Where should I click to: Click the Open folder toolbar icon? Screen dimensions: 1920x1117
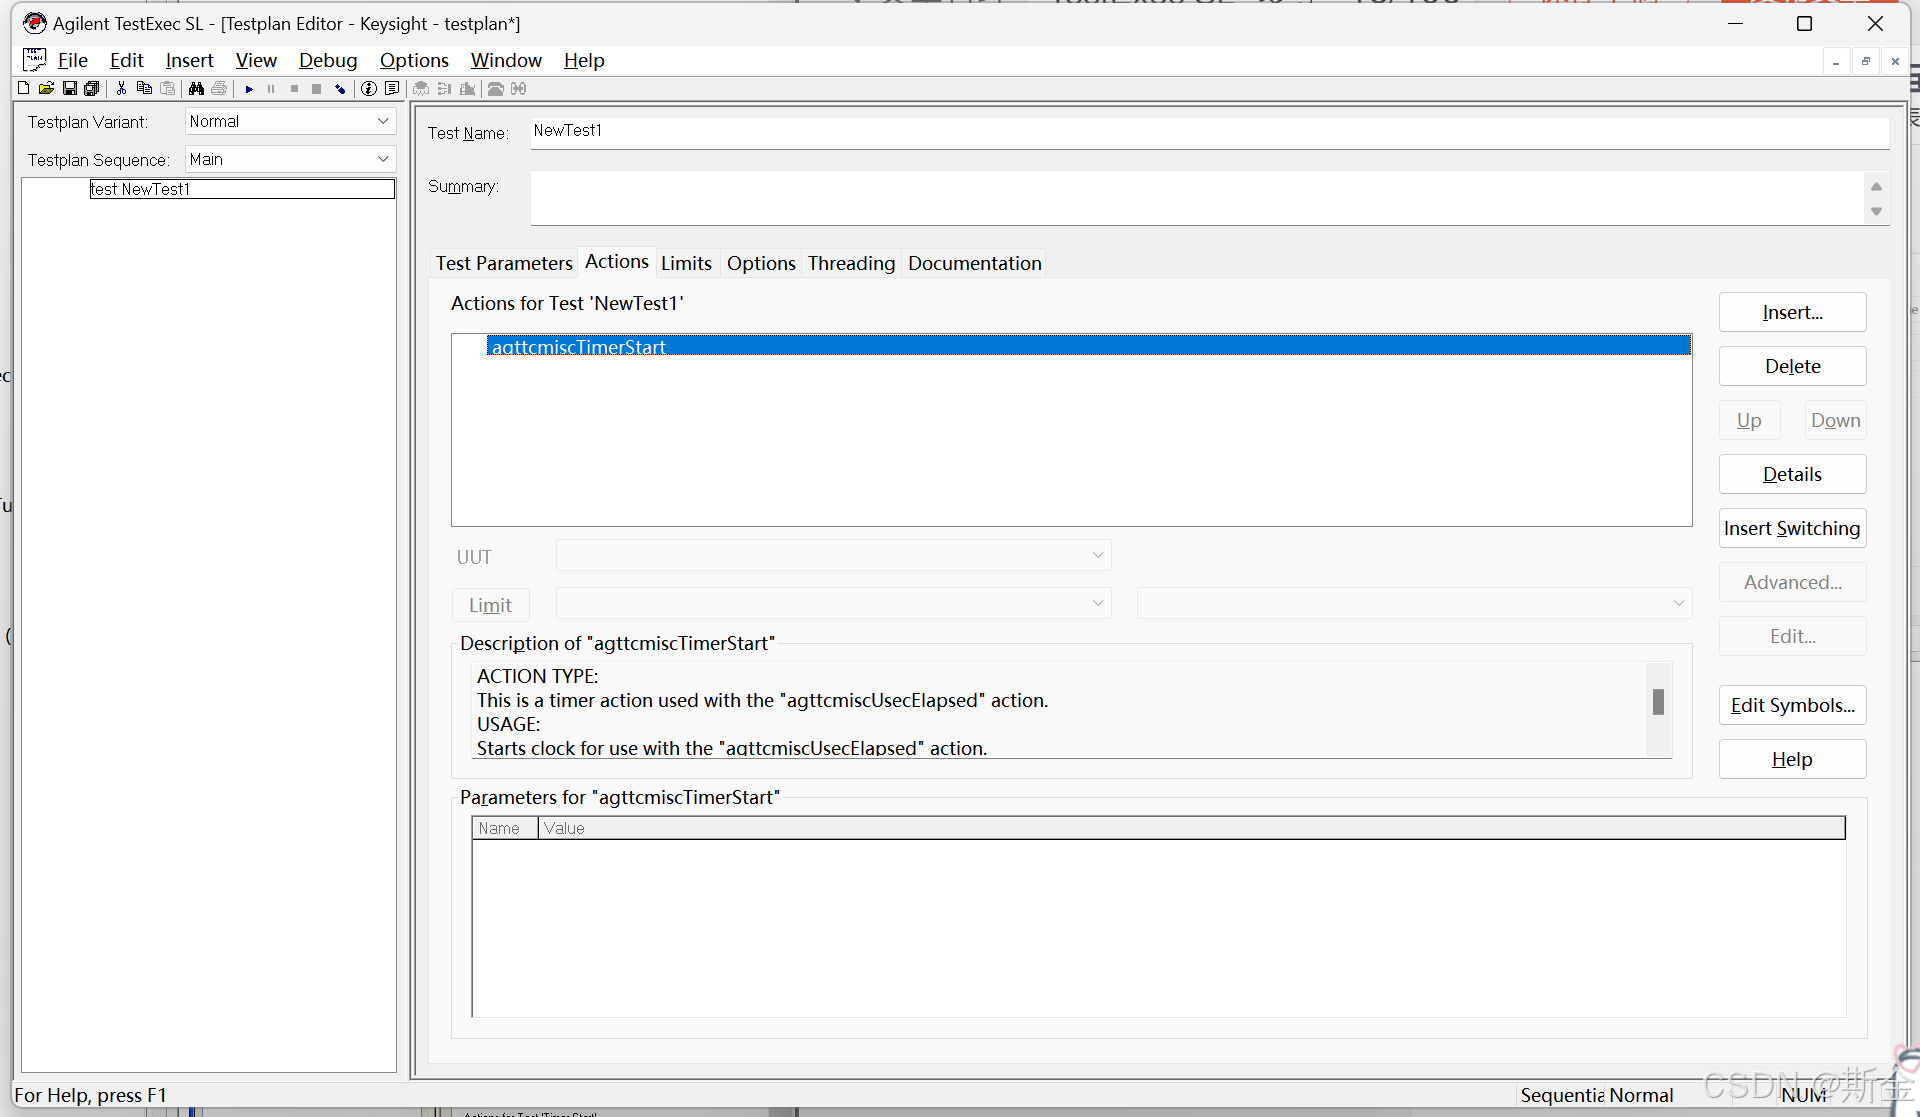coord(46,89)
